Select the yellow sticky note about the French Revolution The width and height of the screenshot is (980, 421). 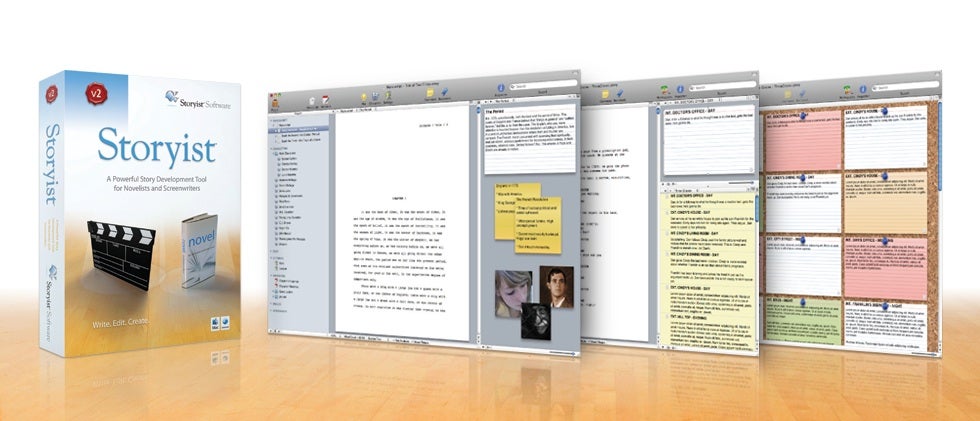tap(538, 225)
